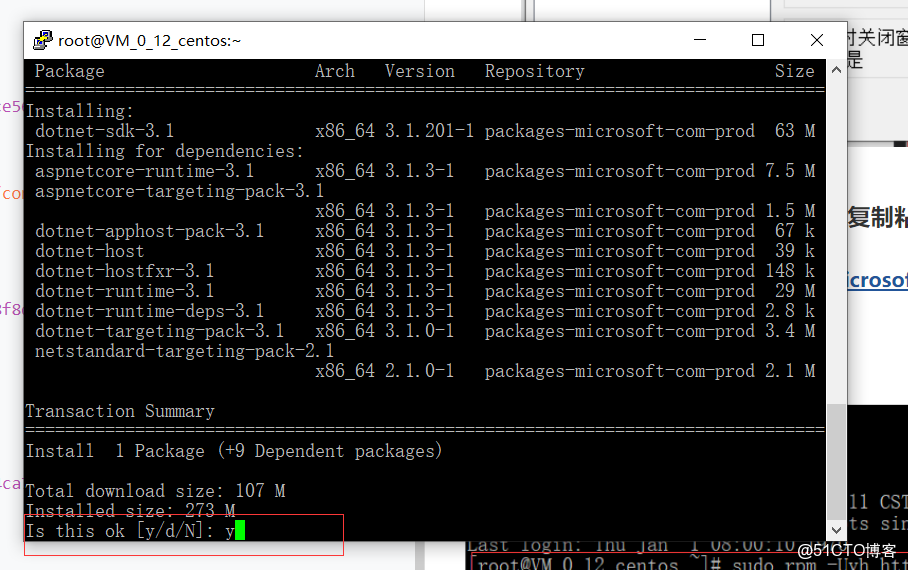The height and width of the screenshot is (570, 908).
Task: Click the 'Size' column header
Action: 795,71
